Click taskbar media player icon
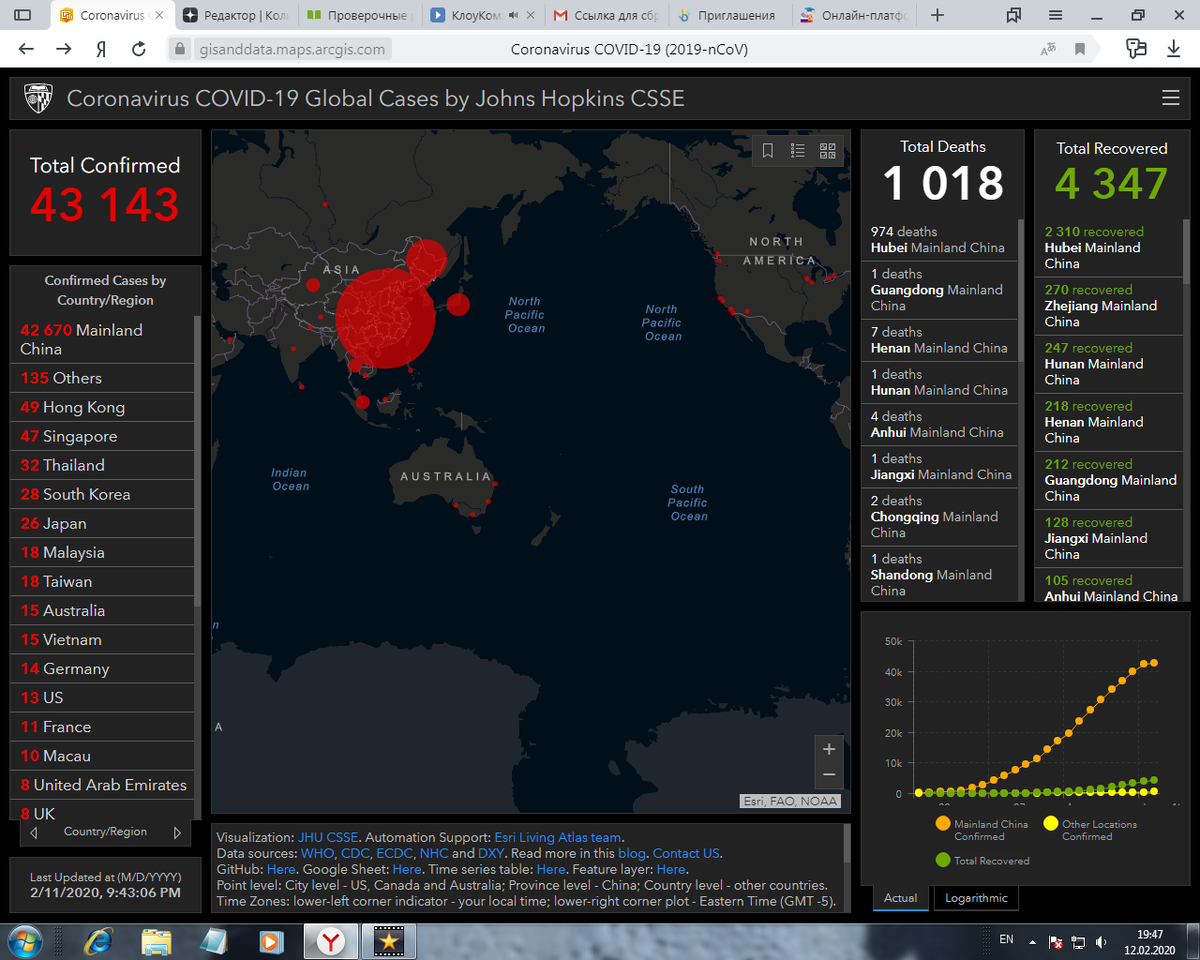1200x960 pixels. click(271, 941)
